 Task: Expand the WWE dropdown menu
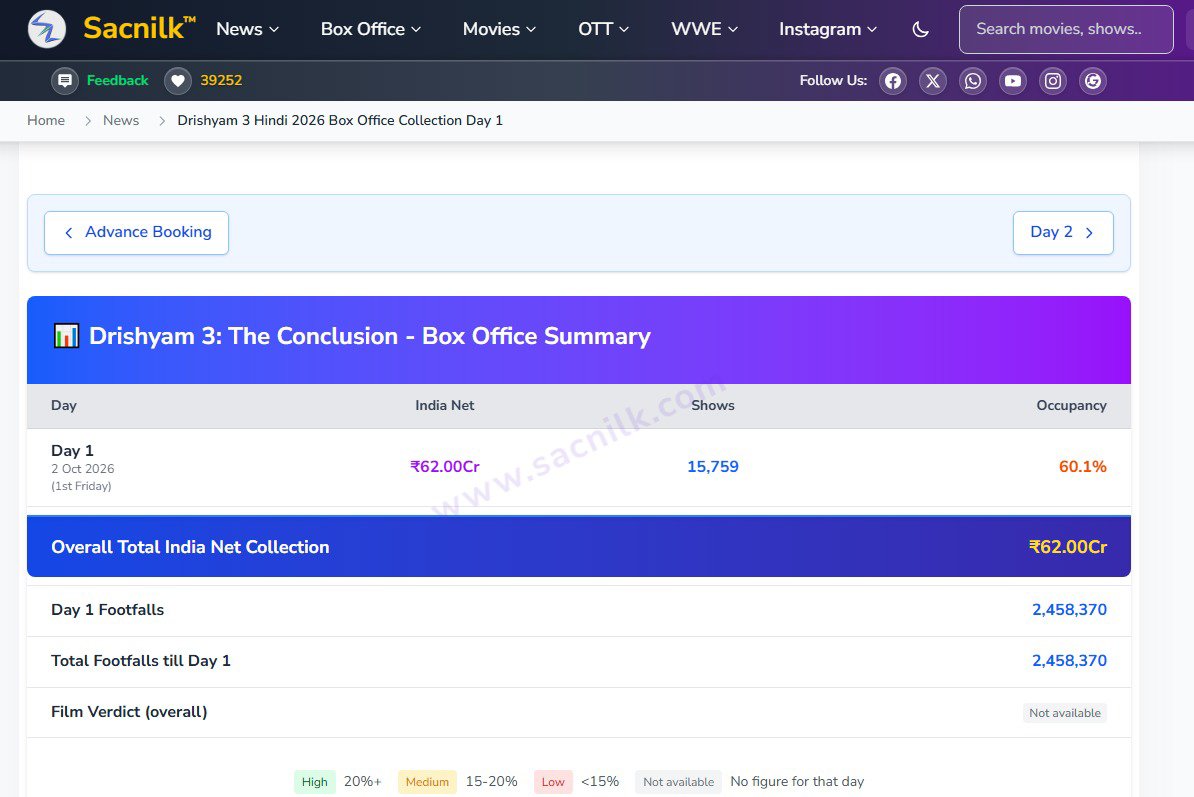(x=704, y=29)
